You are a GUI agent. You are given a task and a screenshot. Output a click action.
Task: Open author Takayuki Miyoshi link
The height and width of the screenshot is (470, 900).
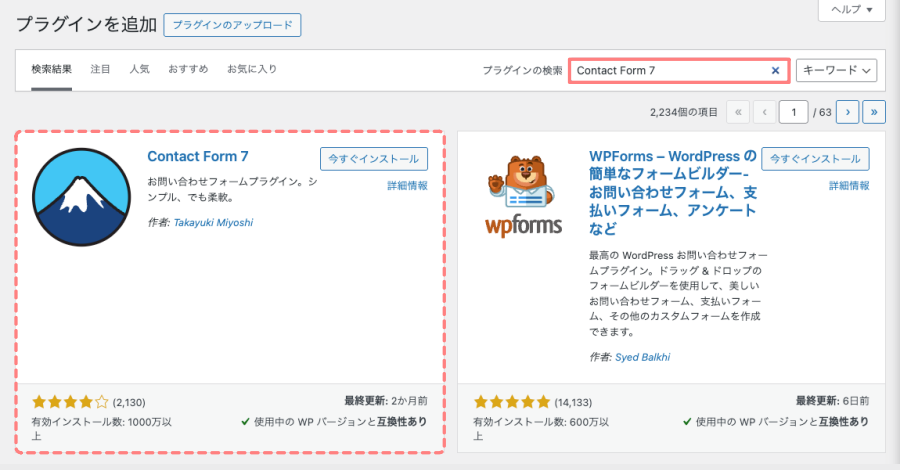pyautogui.click(x=214, y=223)
